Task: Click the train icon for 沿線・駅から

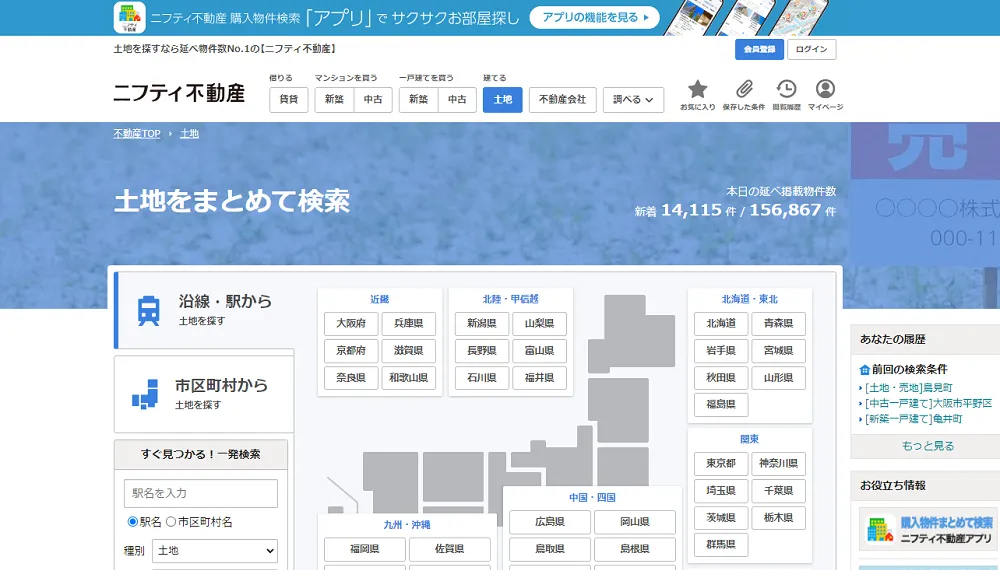Action: point(149,311)
